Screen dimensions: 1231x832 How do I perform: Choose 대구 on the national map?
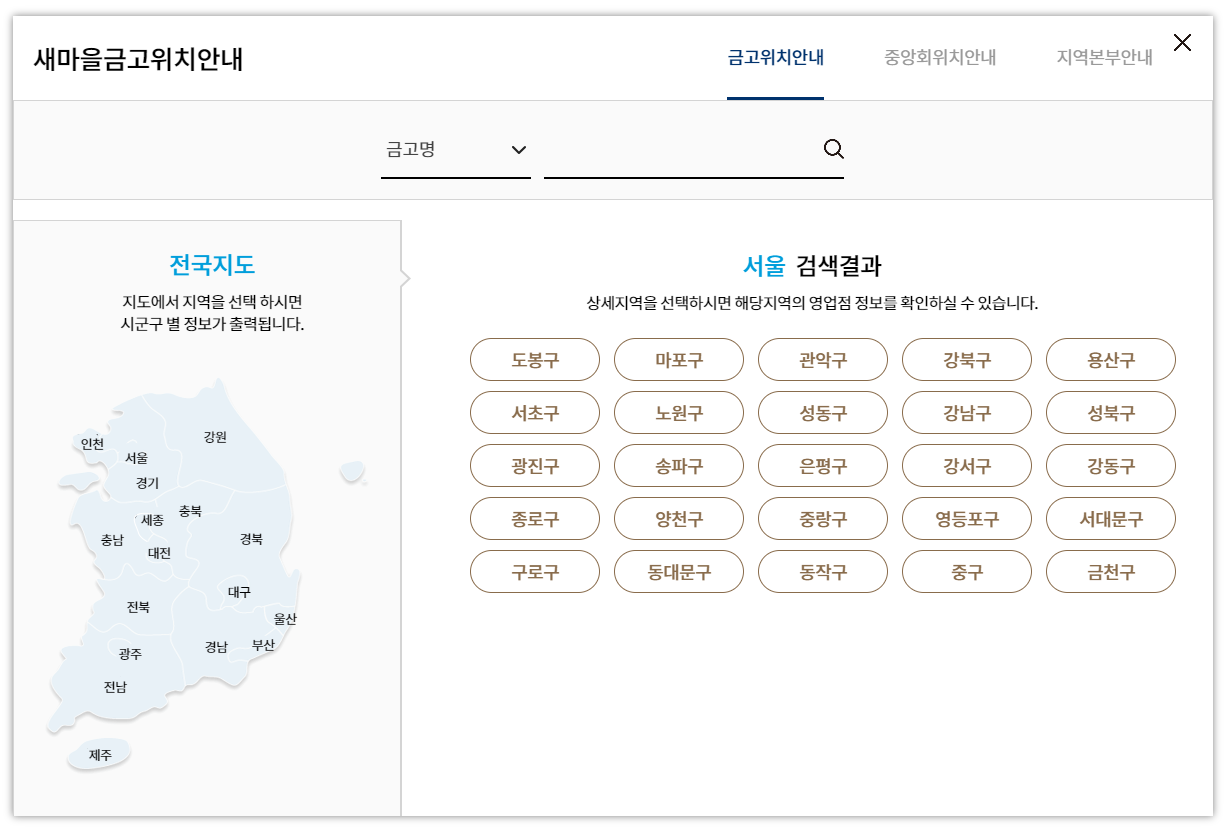pyautogui.click(x=239, y=592)
